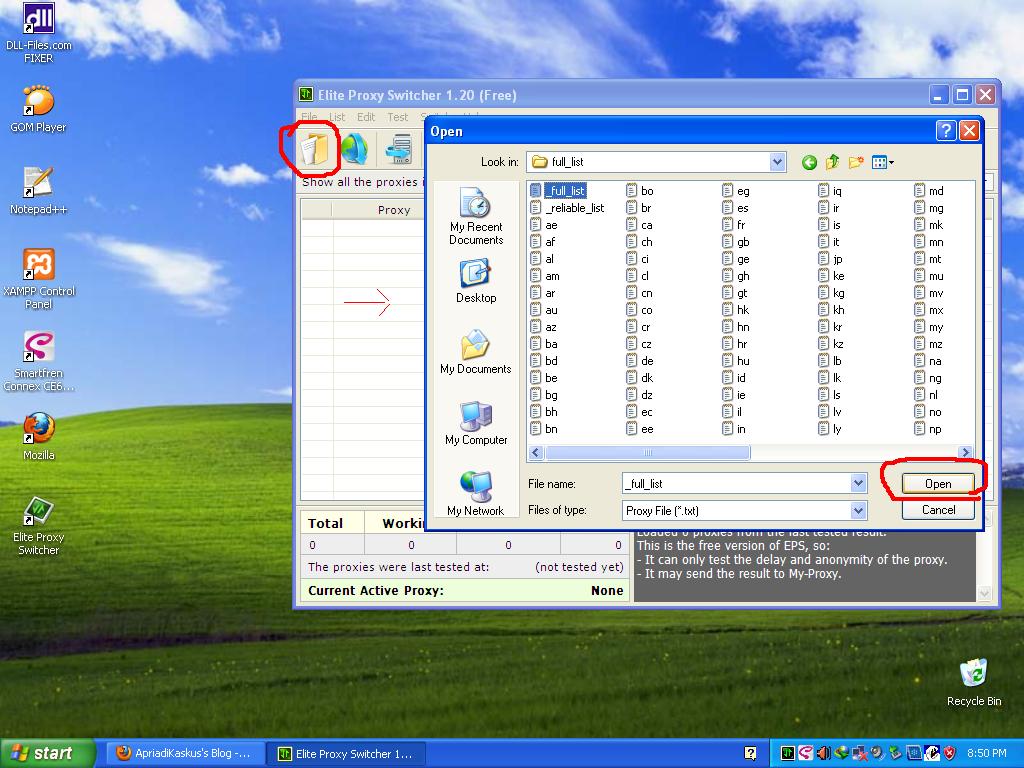Expand the File name dropdown arrow
Viewport: 1024px width, 768px height.
[858, 483]
